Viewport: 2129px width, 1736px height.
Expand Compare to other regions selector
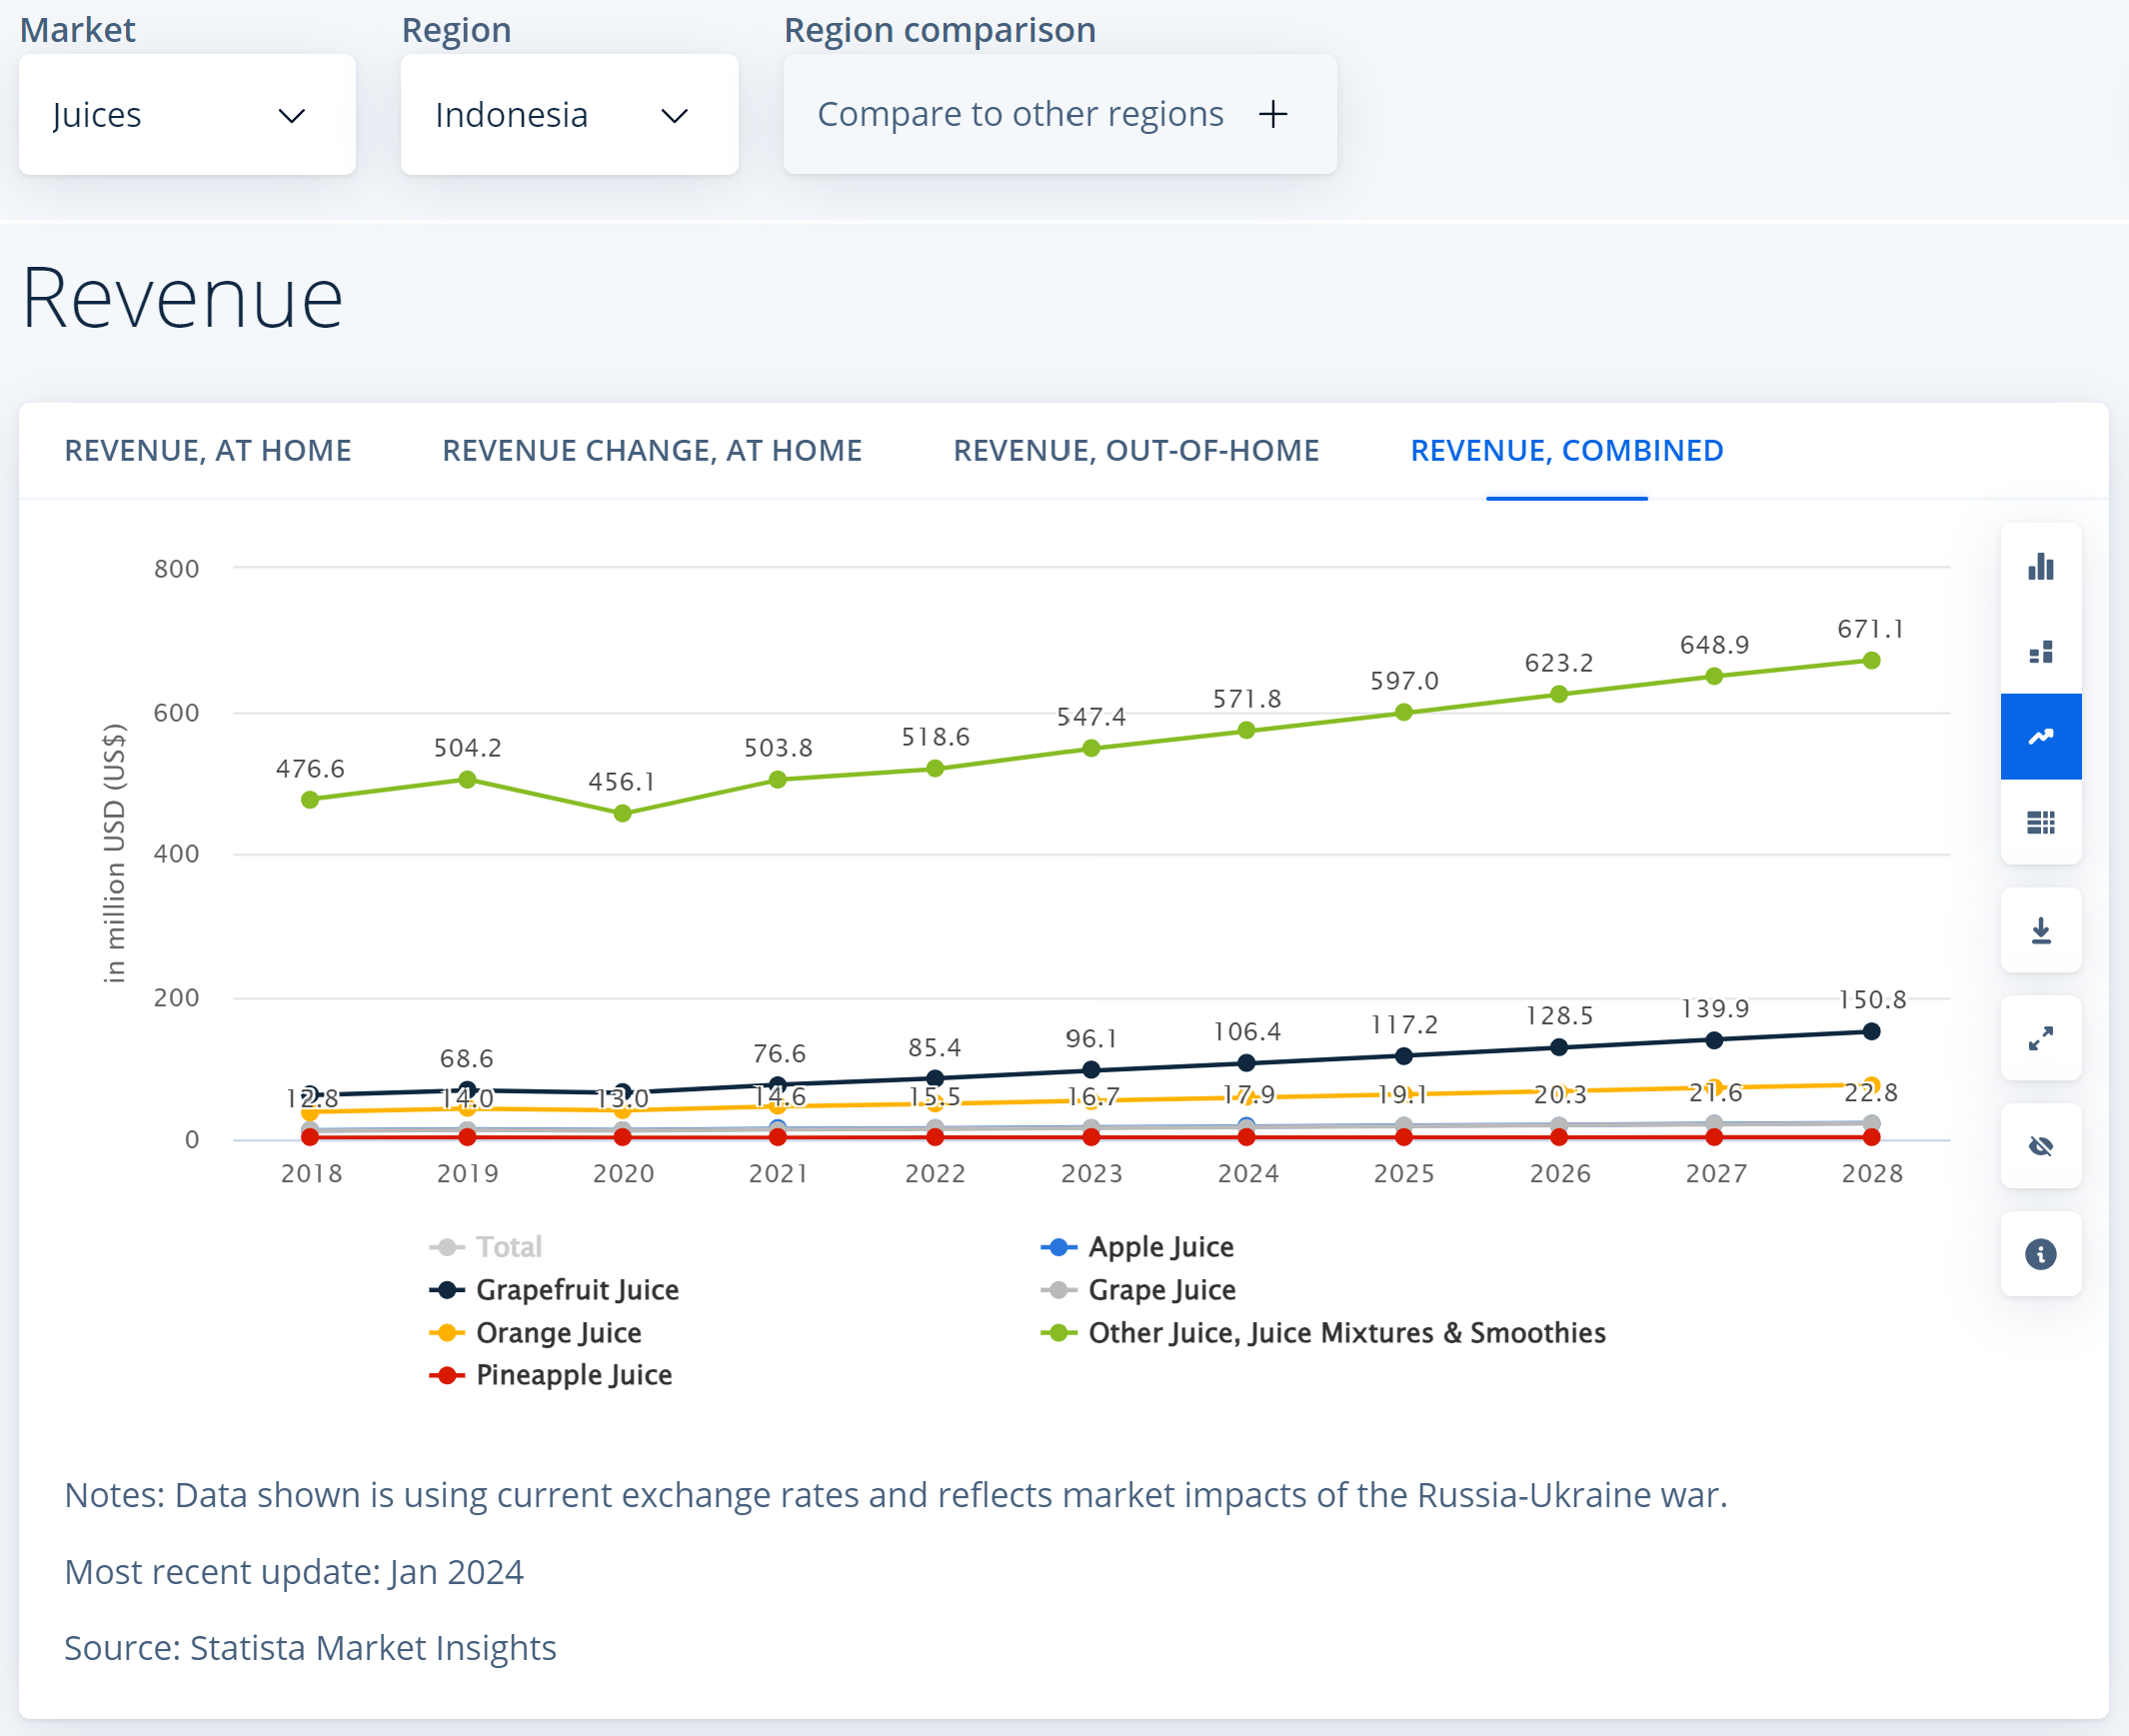[x=1059, y=115]
